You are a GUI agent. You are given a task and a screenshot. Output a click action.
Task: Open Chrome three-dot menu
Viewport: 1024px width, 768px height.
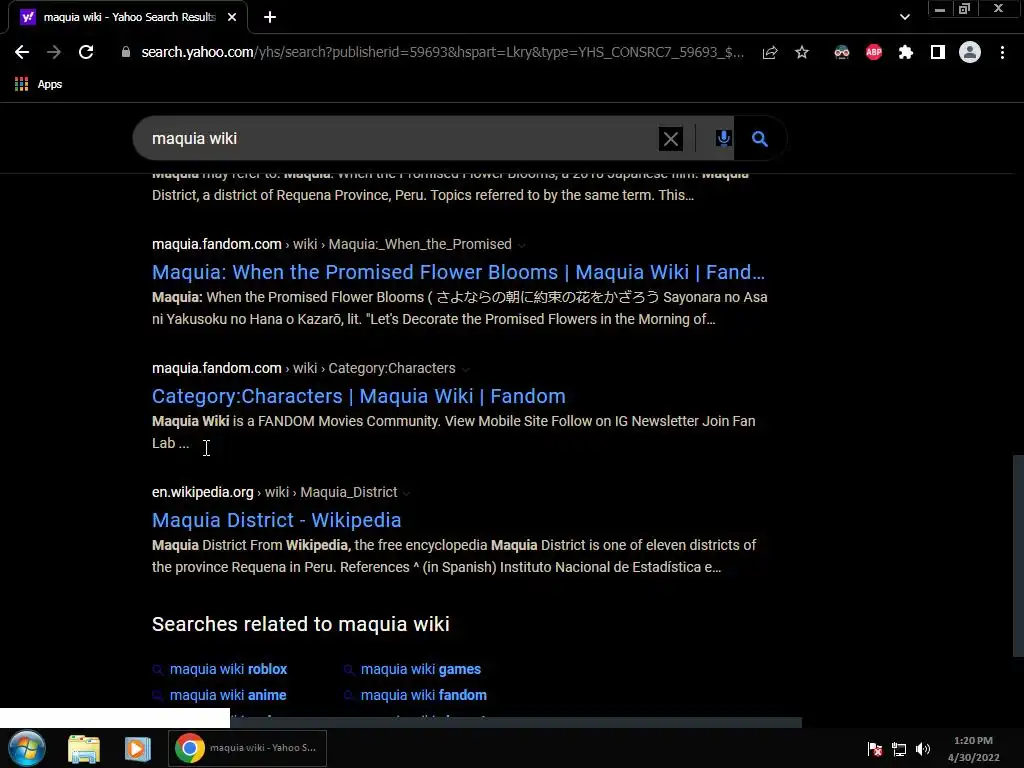[x=1002, y=52]
